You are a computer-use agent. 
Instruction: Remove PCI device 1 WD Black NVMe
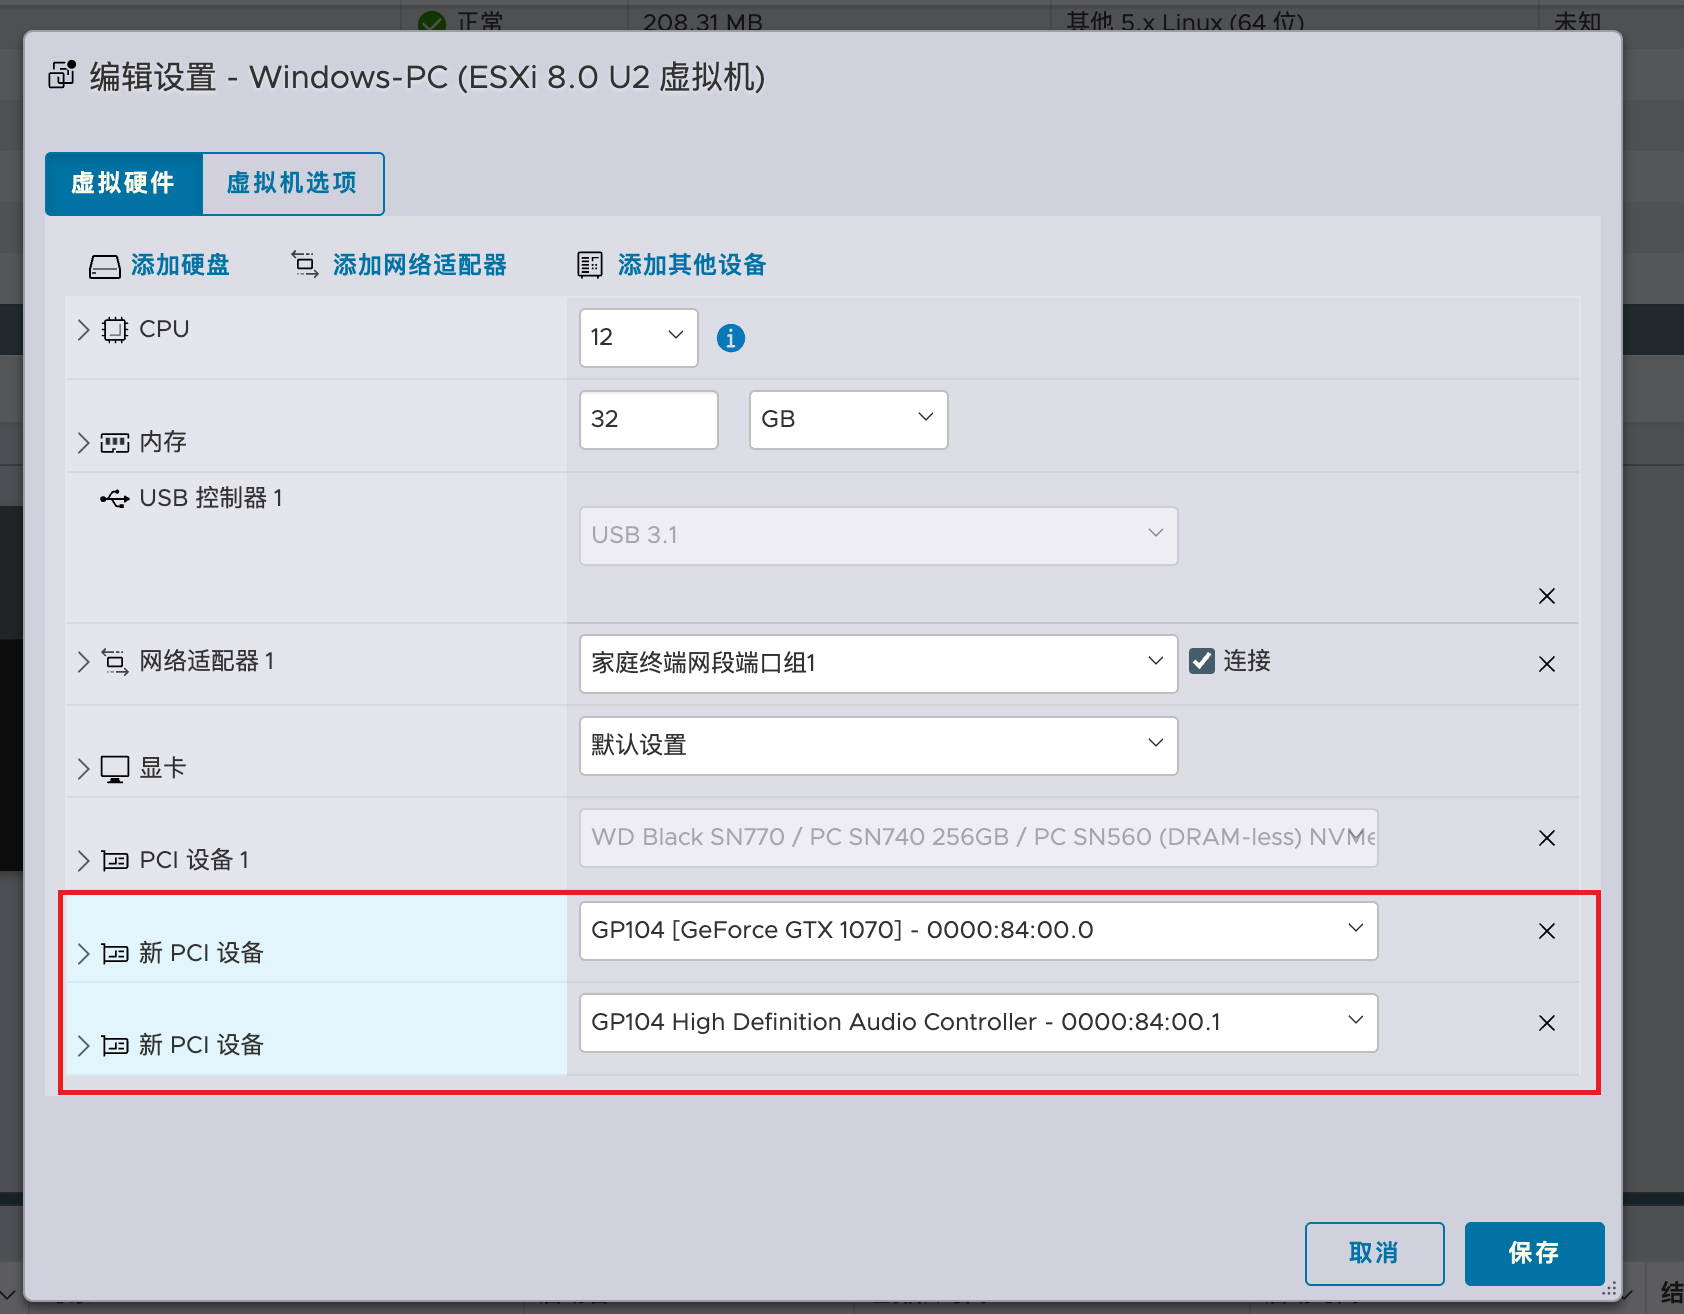(x=1546, y=838)
